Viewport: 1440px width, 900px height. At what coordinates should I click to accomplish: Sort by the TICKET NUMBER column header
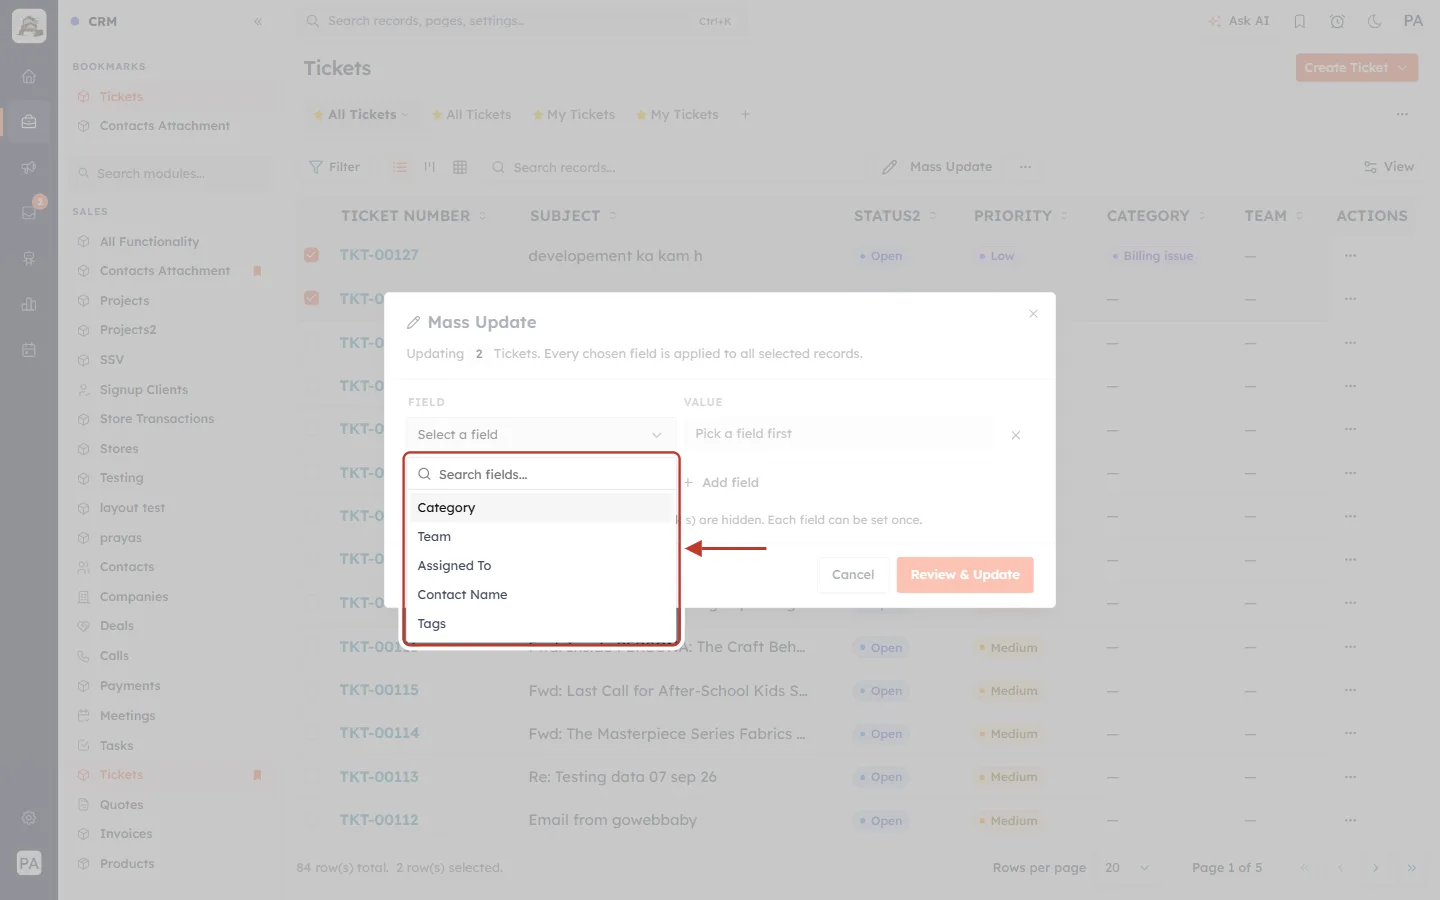click(413, 216)
